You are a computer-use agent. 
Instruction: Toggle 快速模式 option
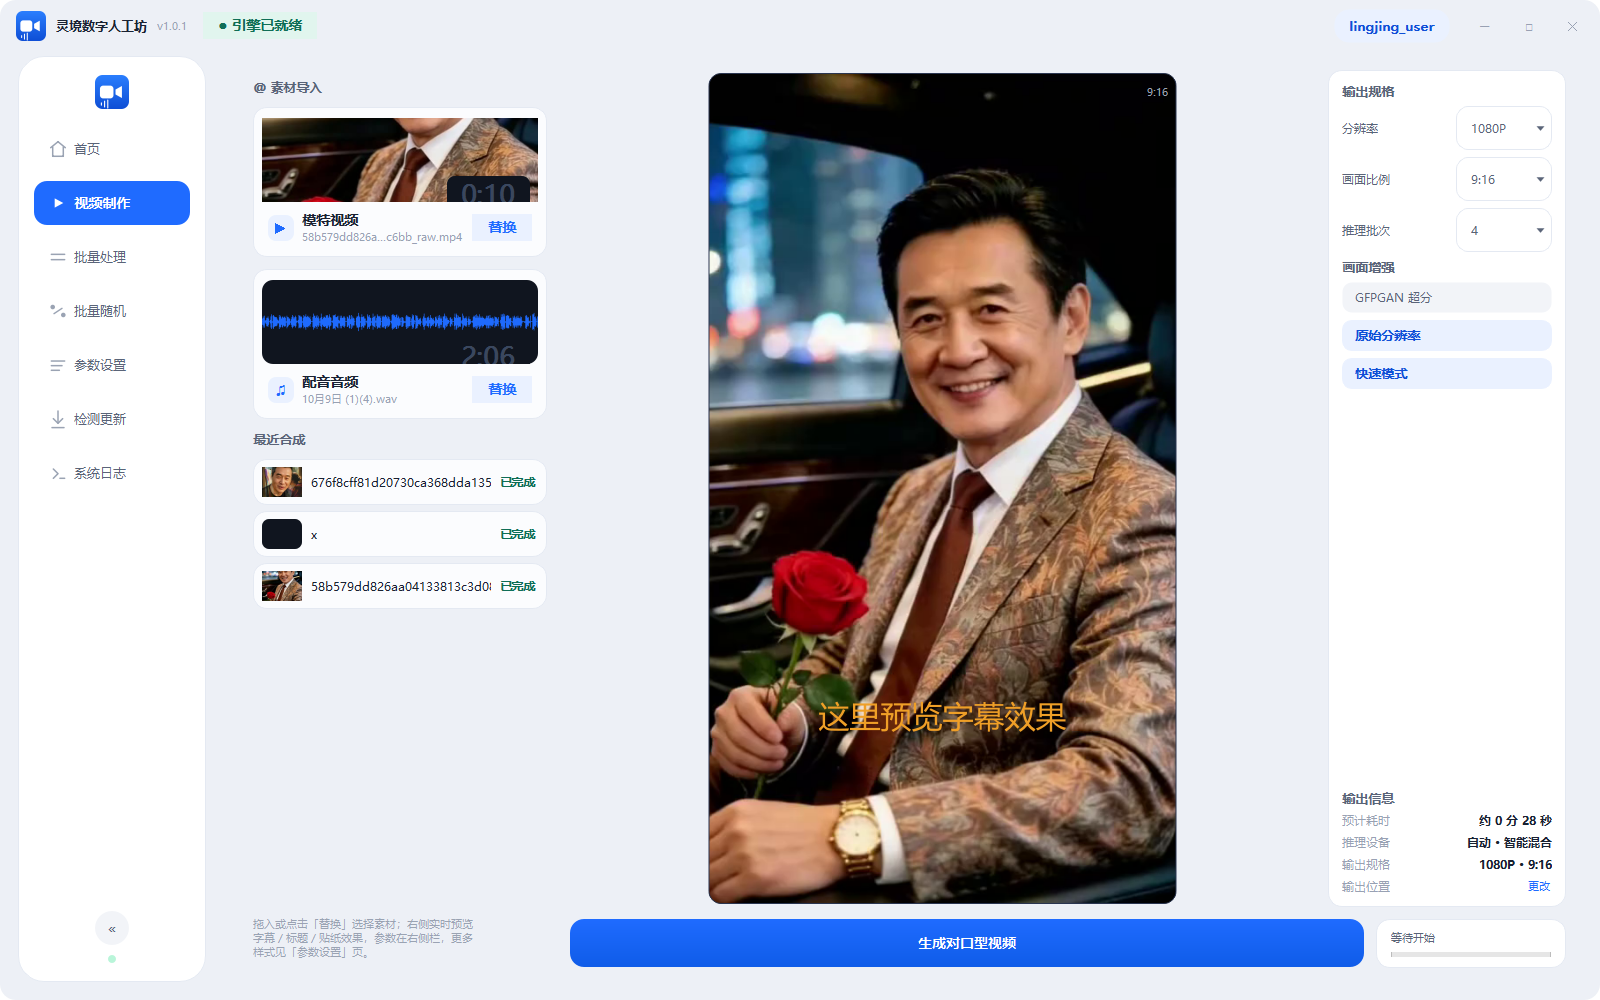pos(1446,373)
